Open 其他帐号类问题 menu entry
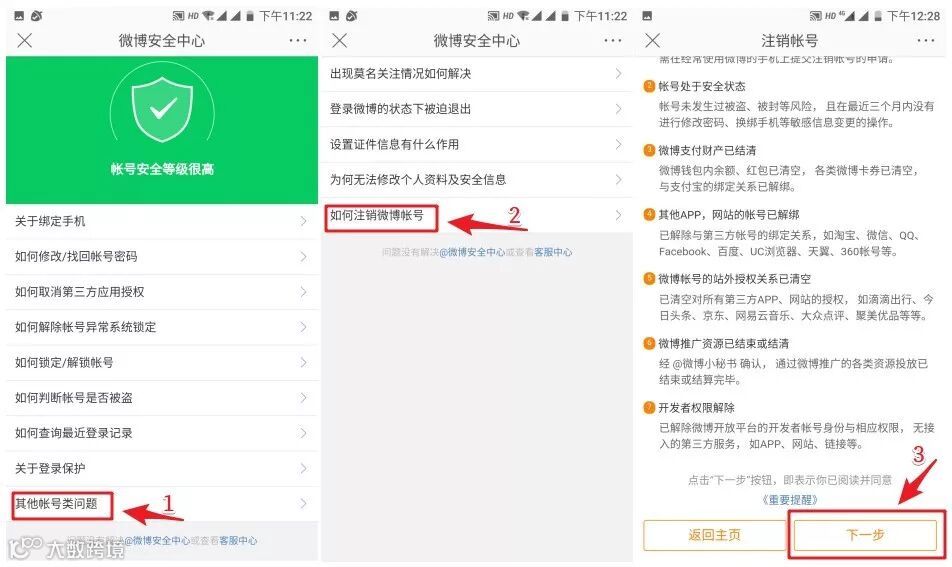 162,503
